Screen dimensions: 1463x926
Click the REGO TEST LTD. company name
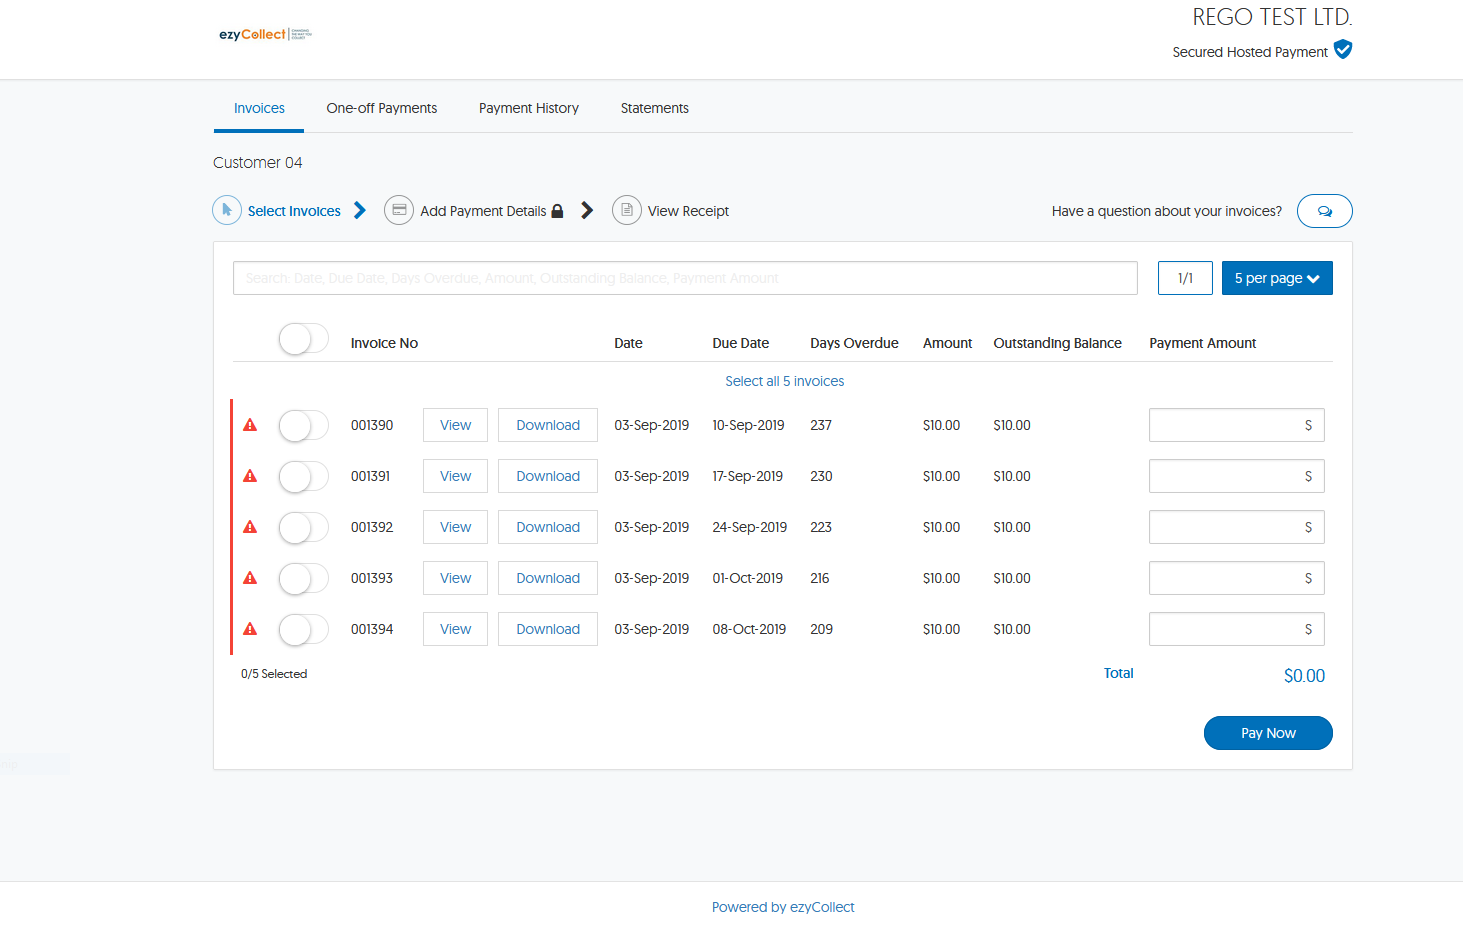1272,17
